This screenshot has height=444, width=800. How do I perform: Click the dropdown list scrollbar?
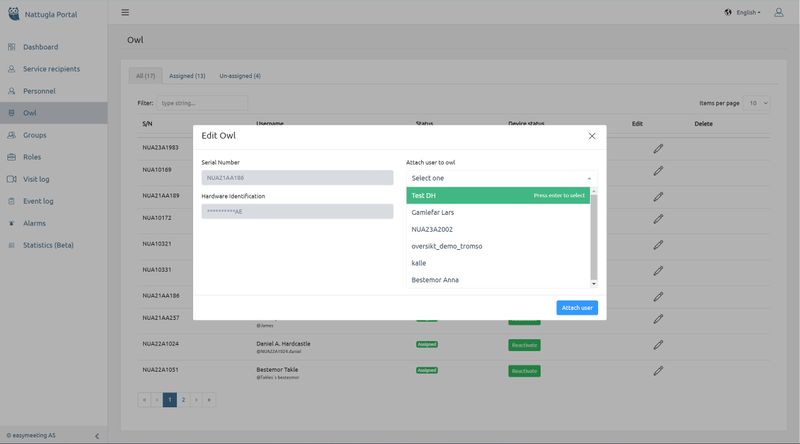[593, 235]
